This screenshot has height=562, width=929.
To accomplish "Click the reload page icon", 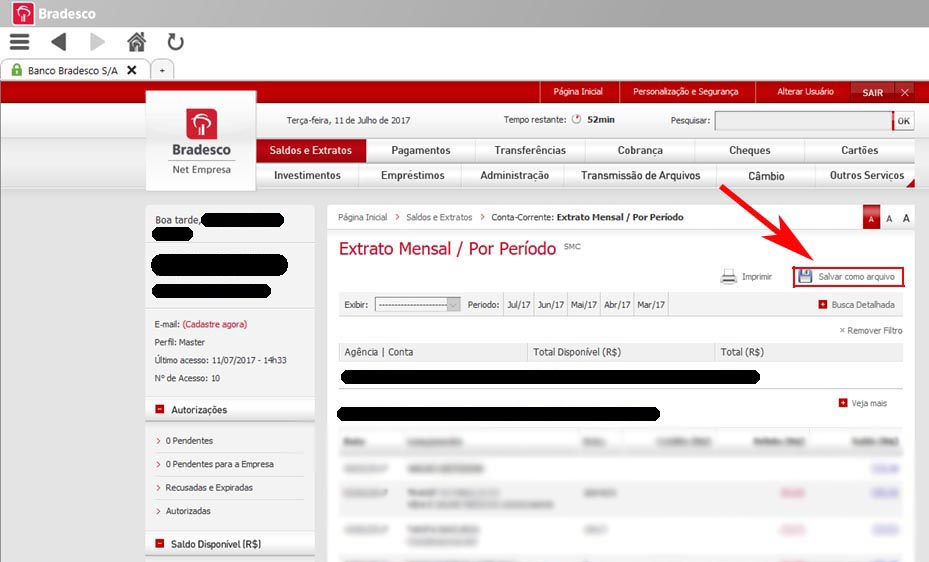I will [x=175, y=42].
